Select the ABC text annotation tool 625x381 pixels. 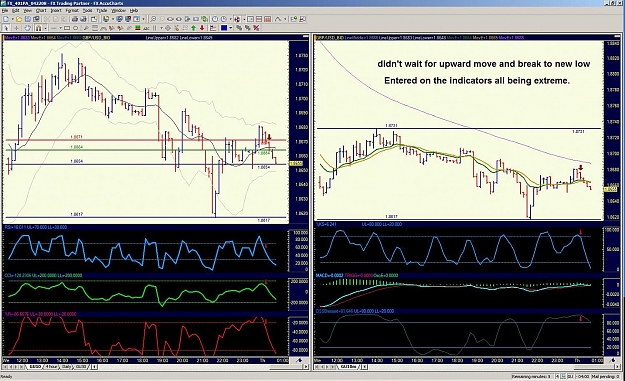click(146, 28)
